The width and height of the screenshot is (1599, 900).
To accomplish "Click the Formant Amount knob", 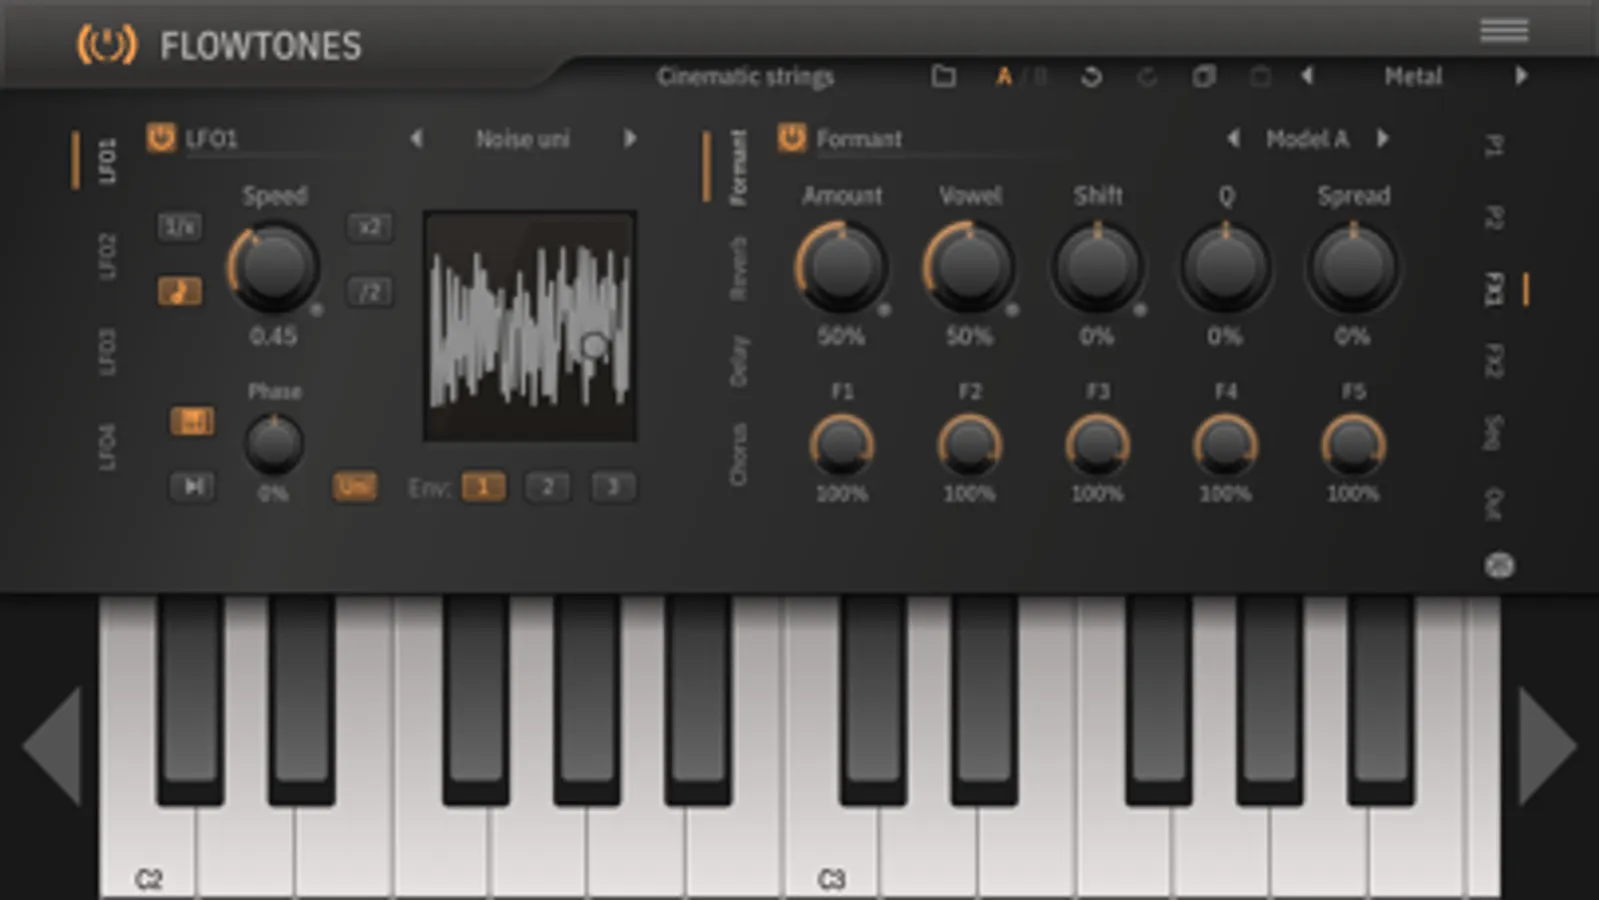I will (841, 267).
